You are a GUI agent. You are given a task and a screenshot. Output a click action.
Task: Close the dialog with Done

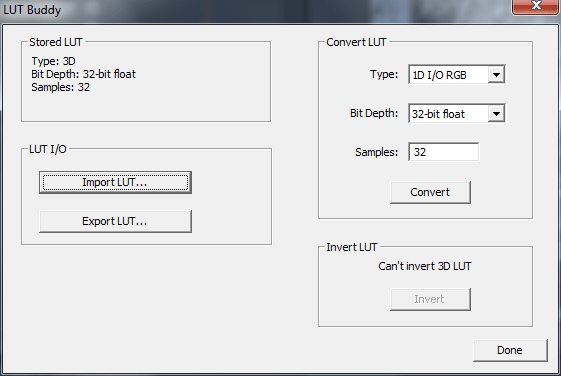pyautogui.click(x=510, y=350)
